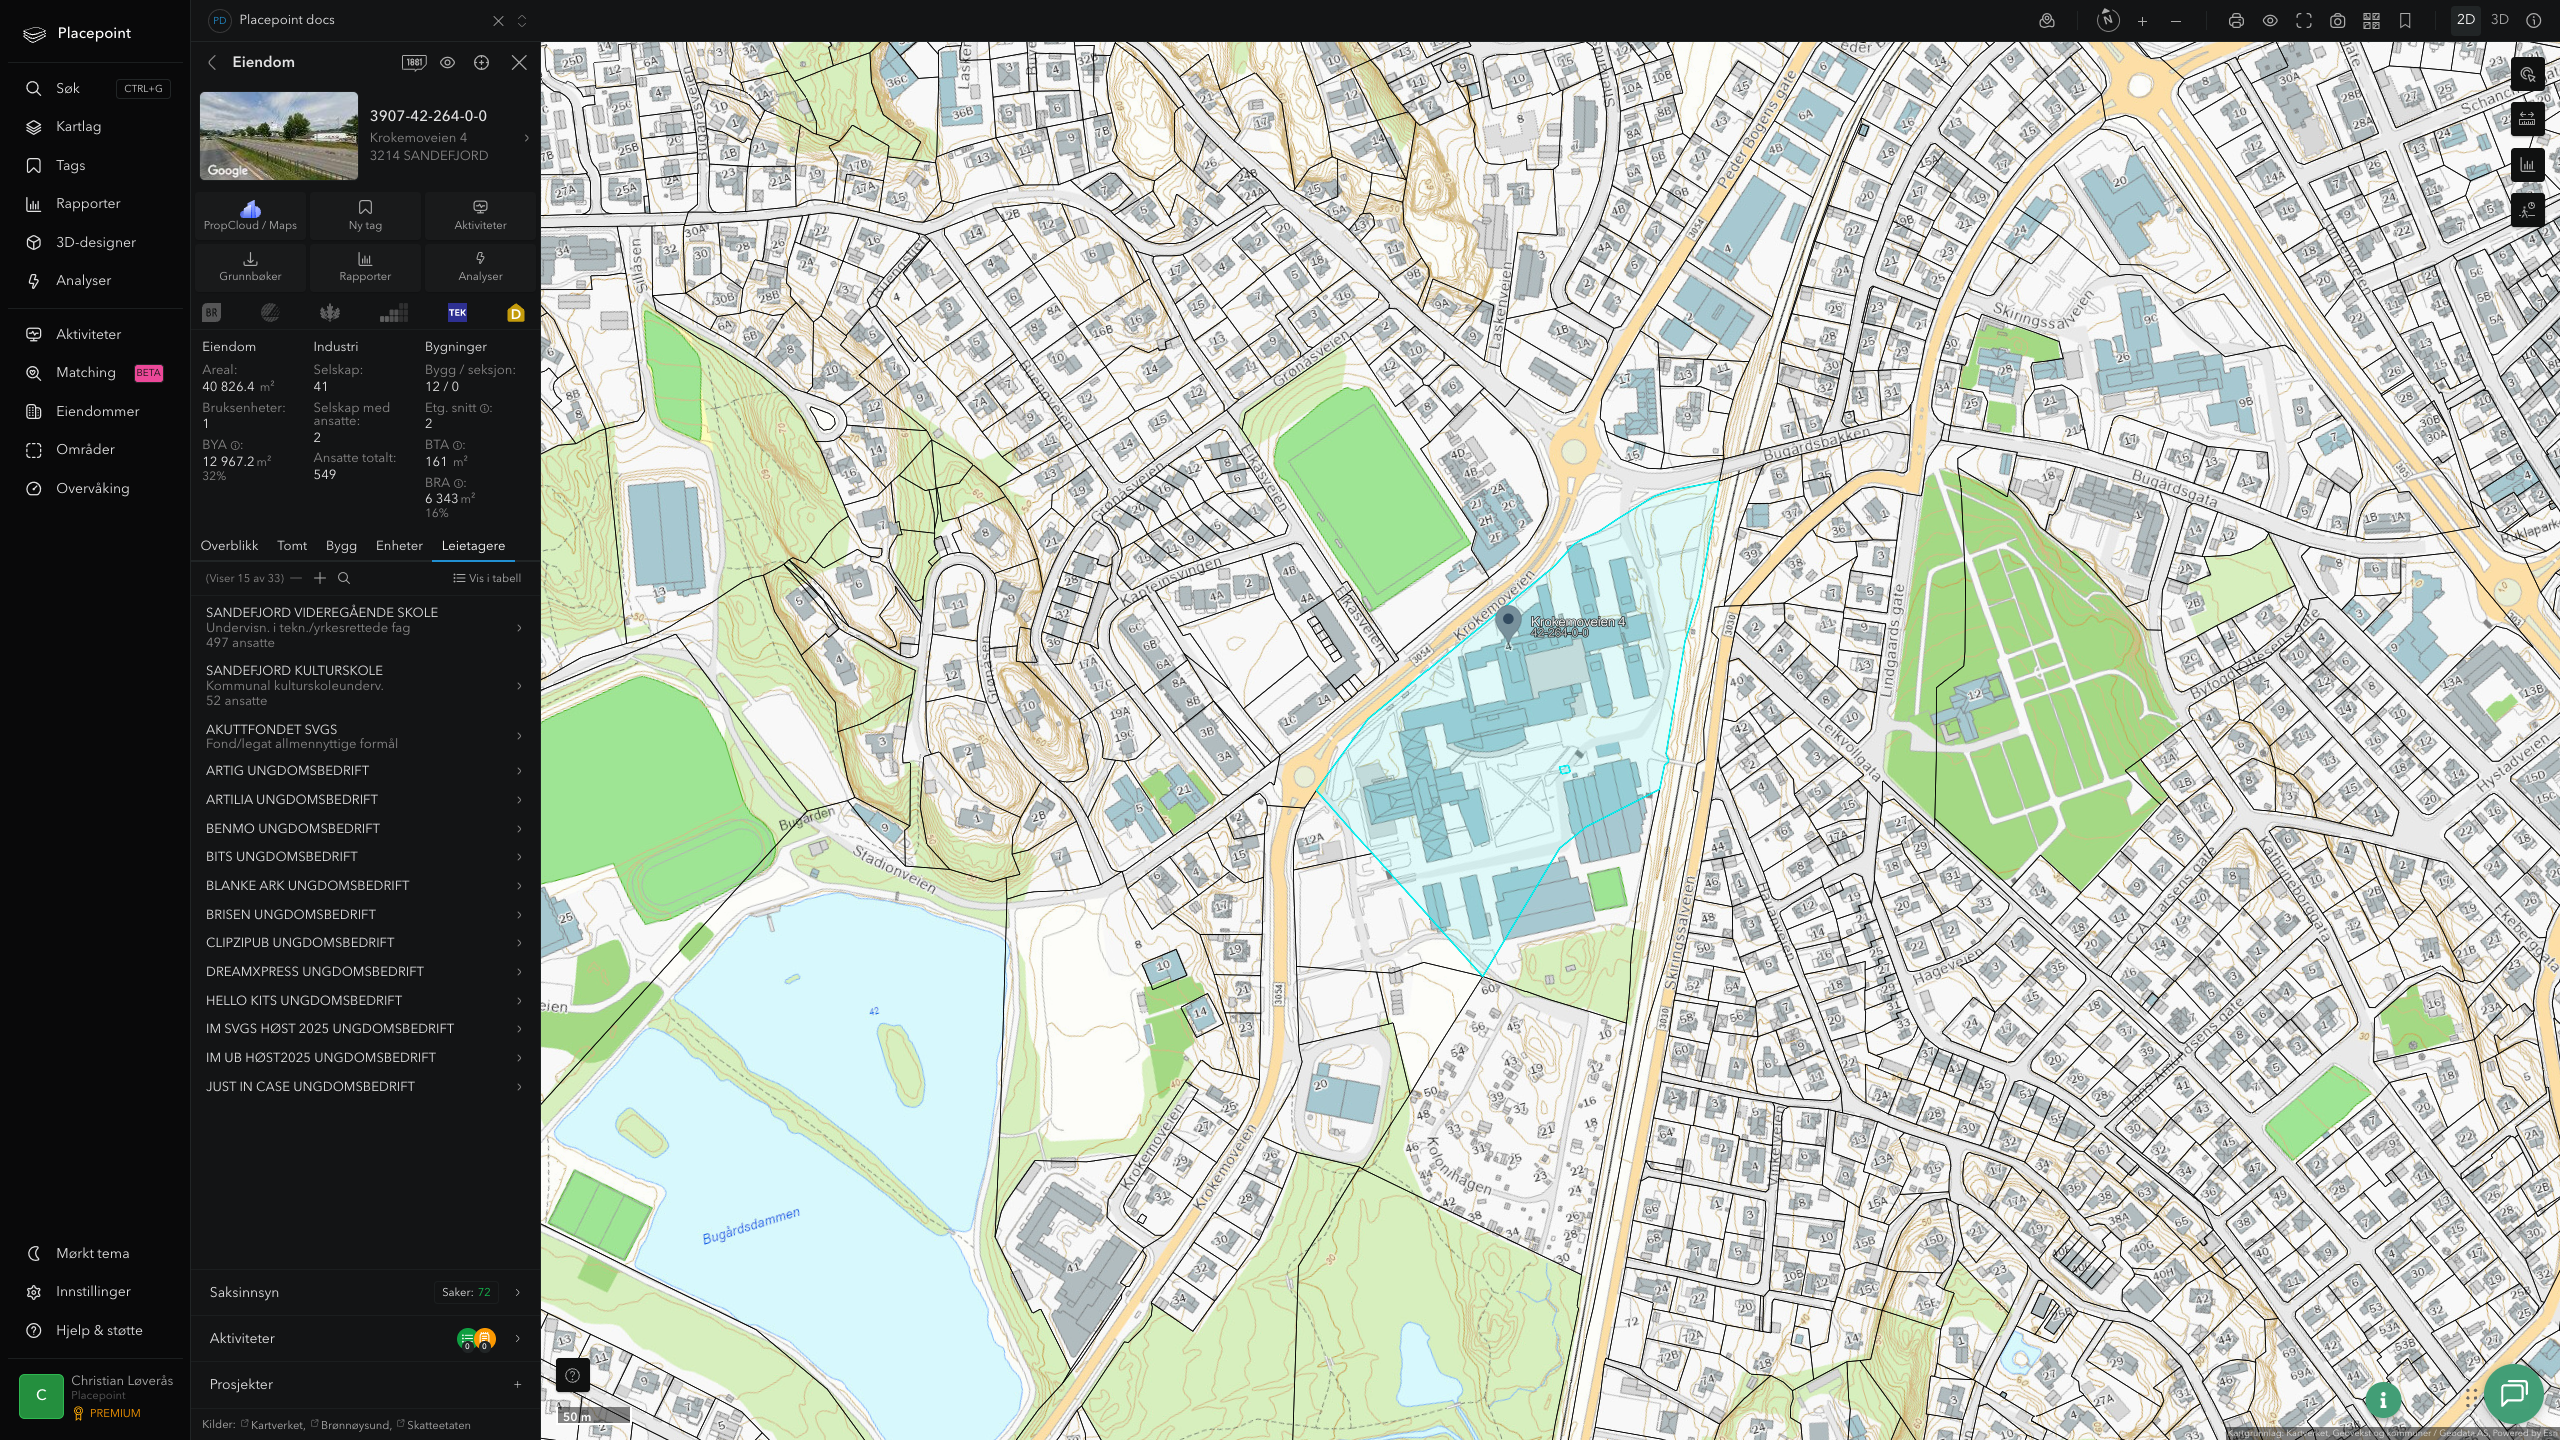This screenshot has width=2560, height=1440.
Task: Switch to the Overblikk tab
Action: pos(229,546)
